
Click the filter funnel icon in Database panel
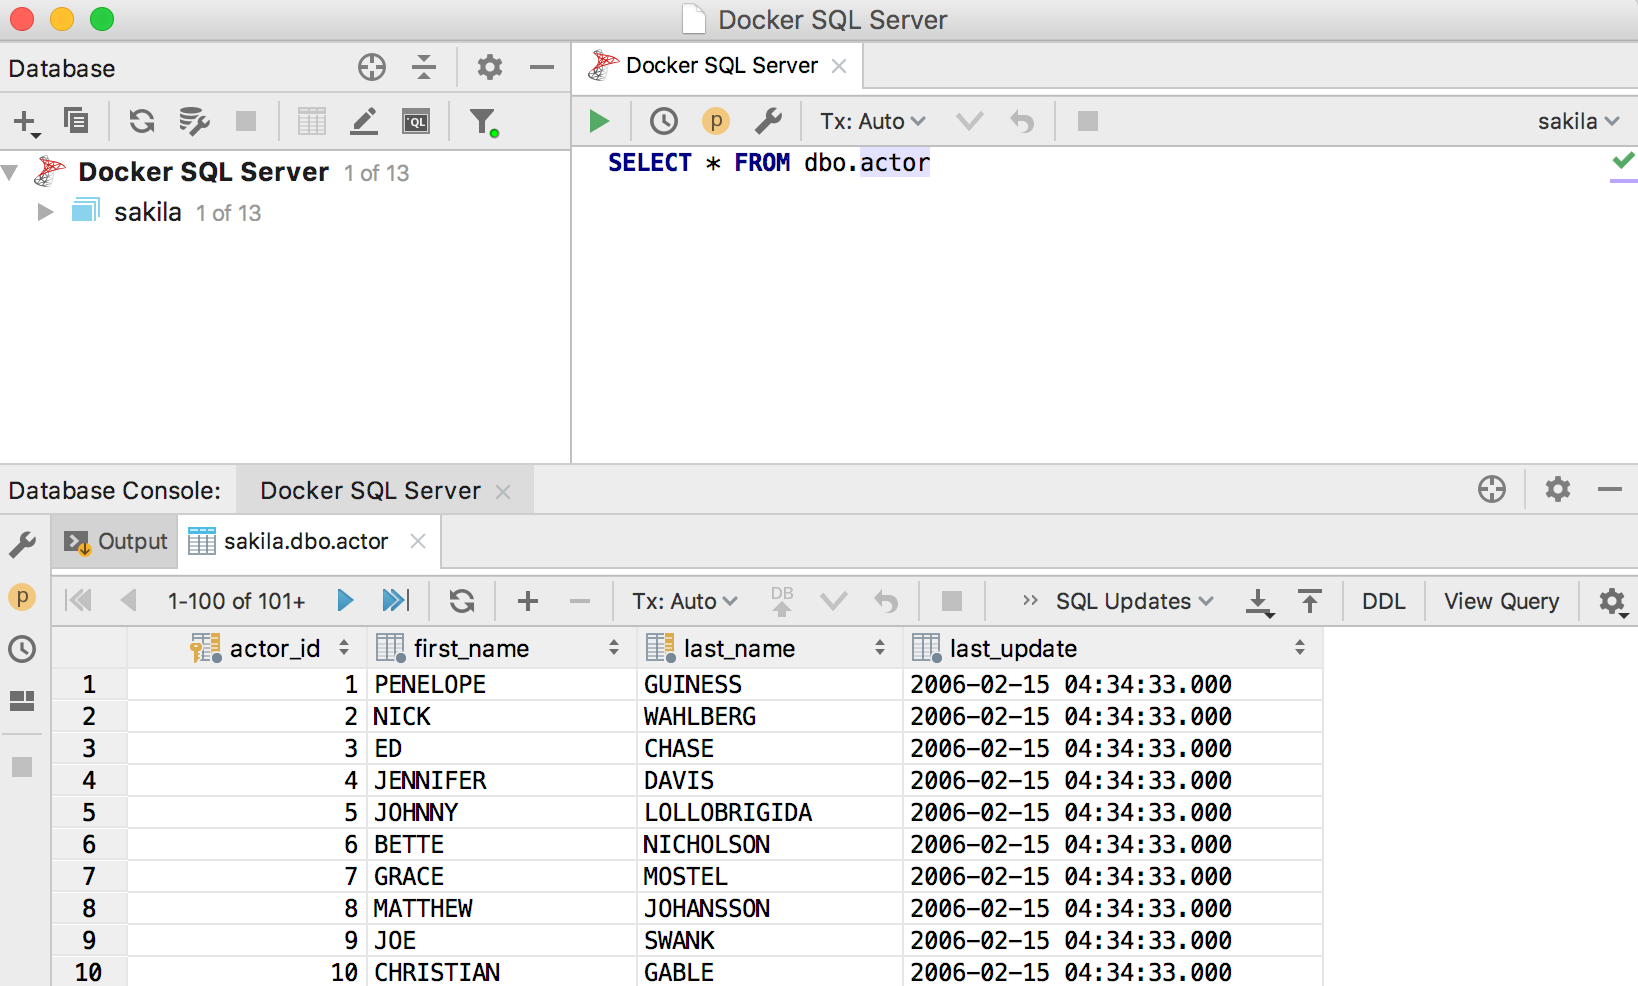click(x=483, y=121)
